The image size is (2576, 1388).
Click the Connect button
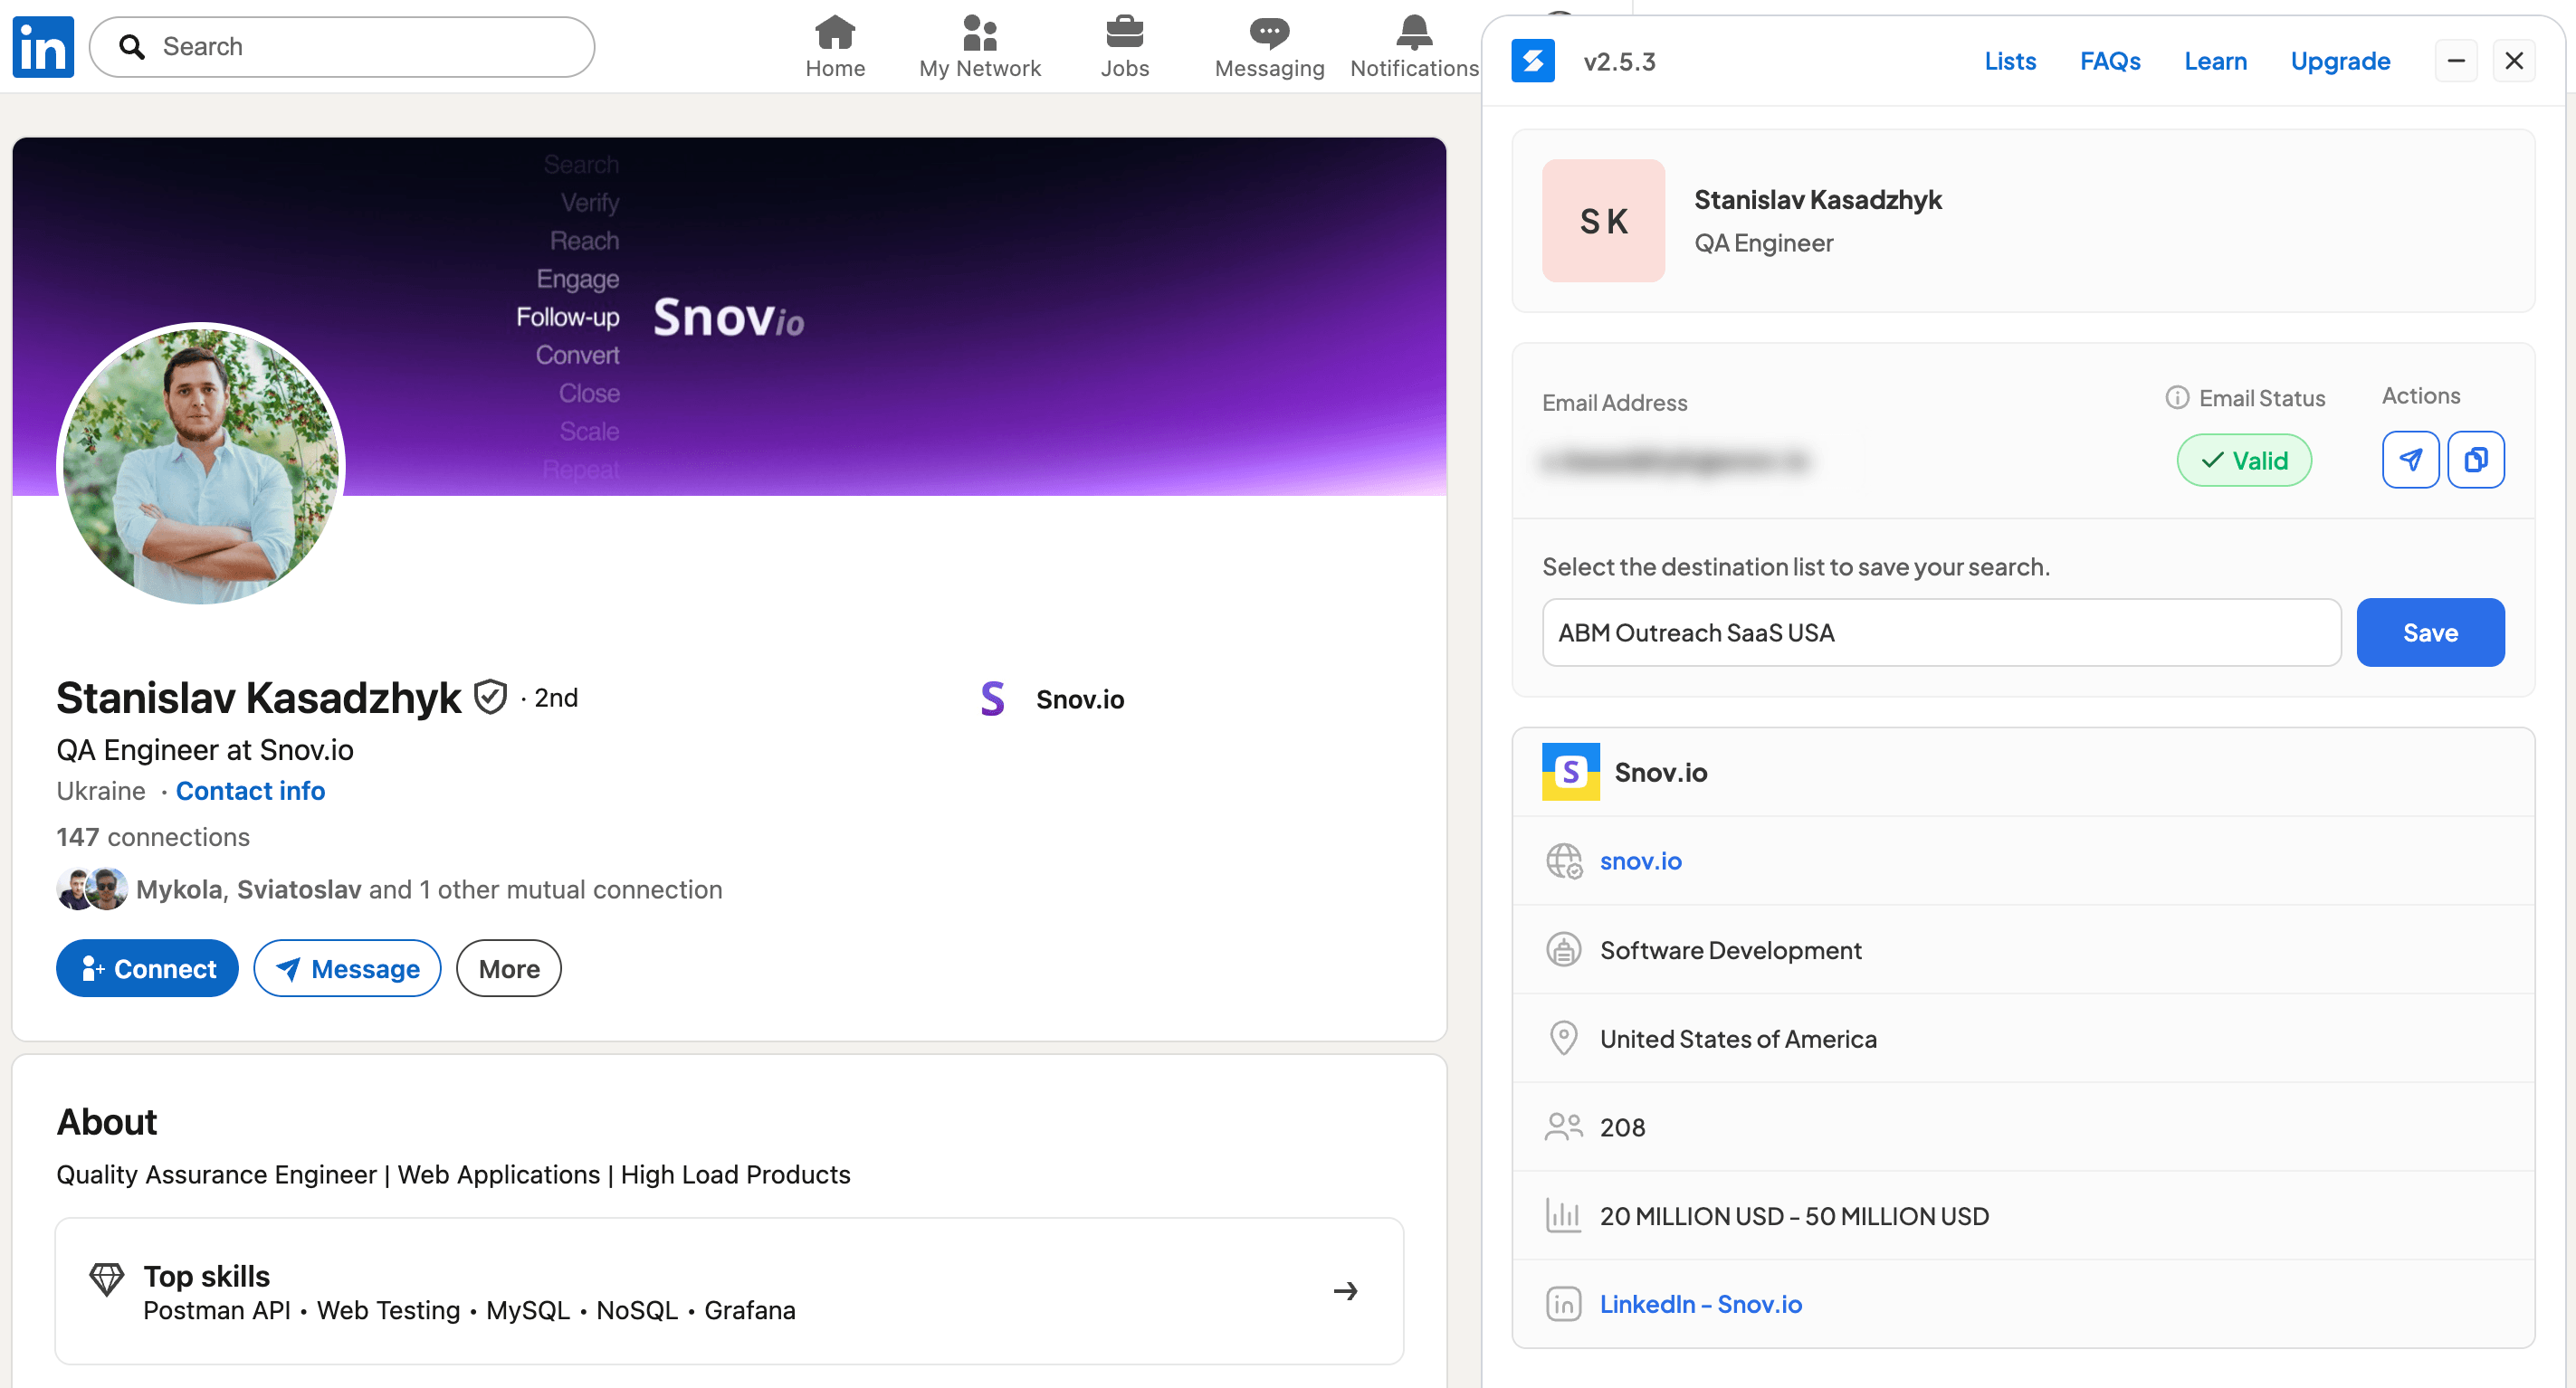pyautogui.click(x=147, y=968)
